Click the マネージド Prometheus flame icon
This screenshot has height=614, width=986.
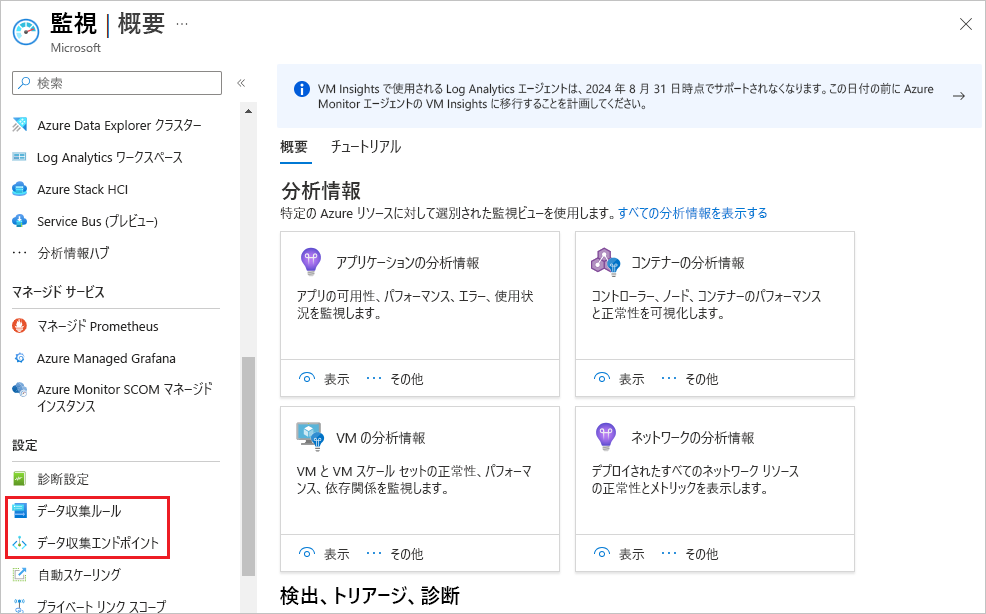19,326
